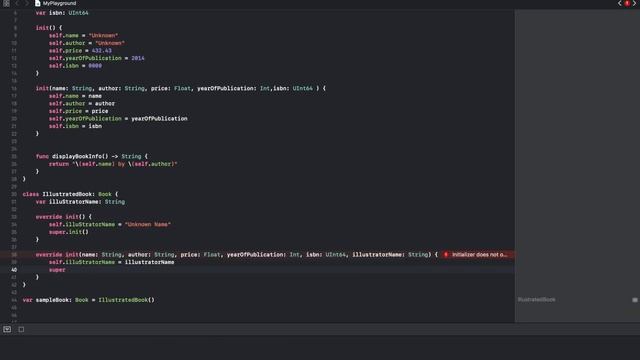Click line number 40 in the gutter
640x360 pixels.
point(14,270)
